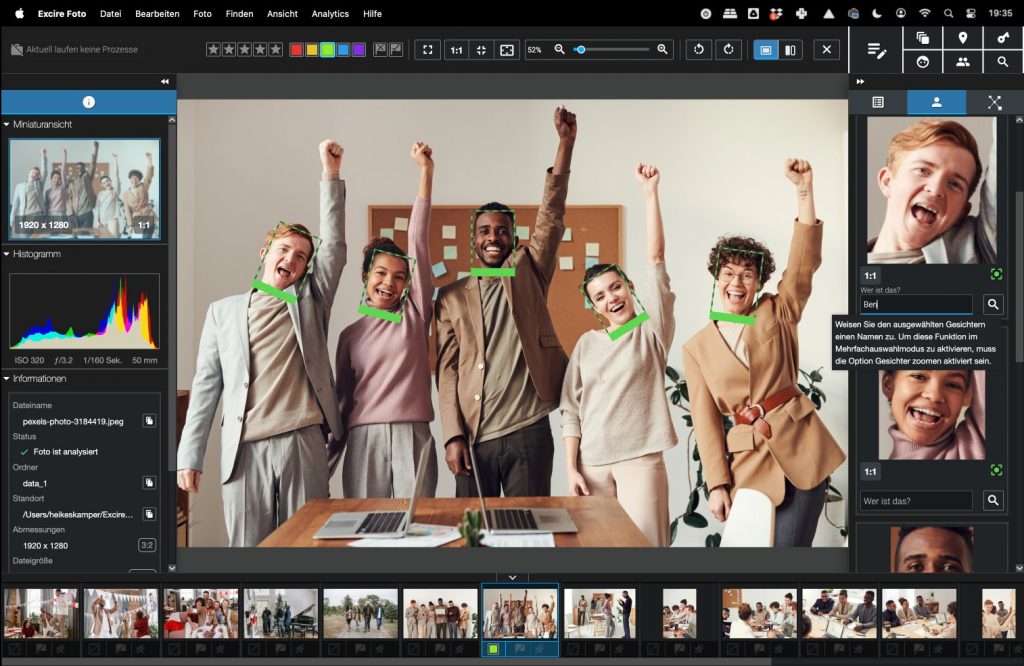Screen dimensions: 1024x666
Task: Click the face recognition icon
Action: [x=922, y=62]
